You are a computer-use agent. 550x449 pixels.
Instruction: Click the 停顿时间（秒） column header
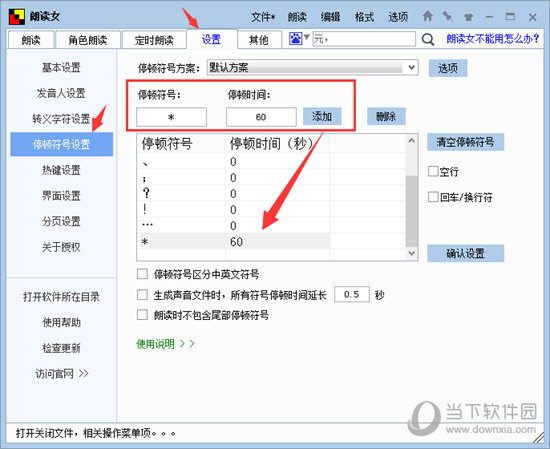[277, 144]
